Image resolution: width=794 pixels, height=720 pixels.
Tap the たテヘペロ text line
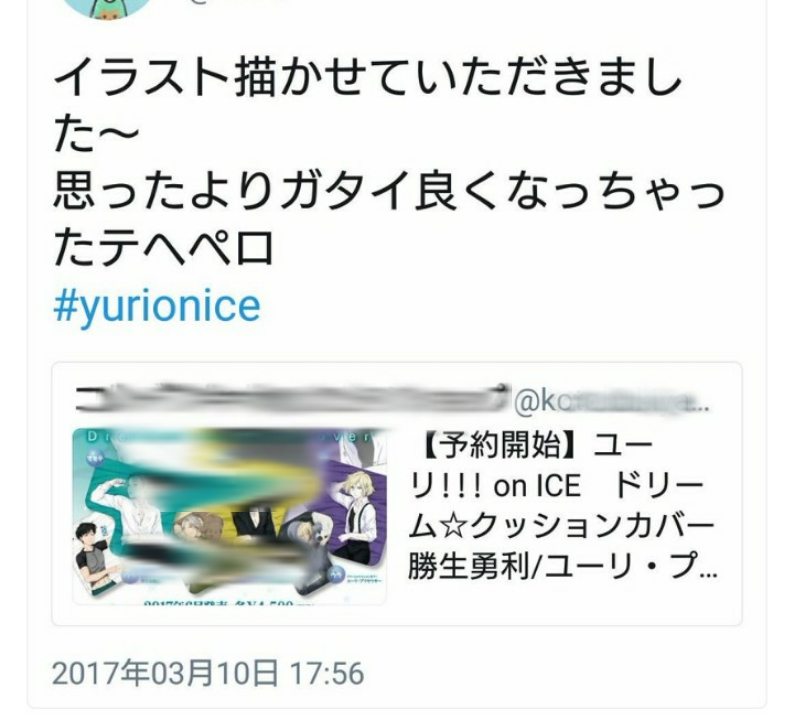(163, 248)
